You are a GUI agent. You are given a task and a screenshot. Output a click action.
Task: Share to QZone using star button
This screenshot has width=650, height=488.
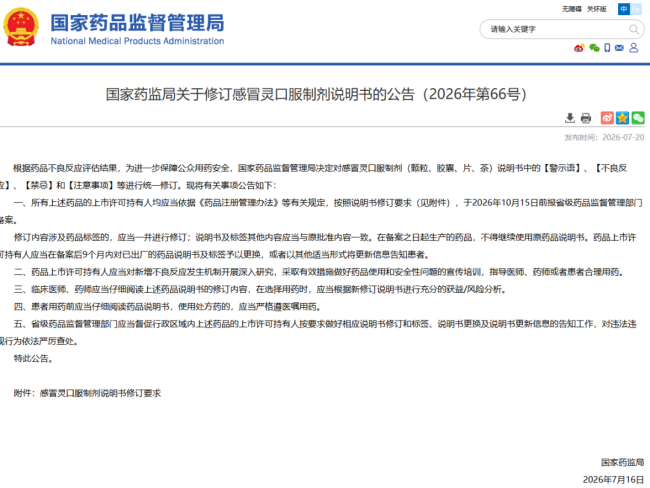(x=622, y=118)
